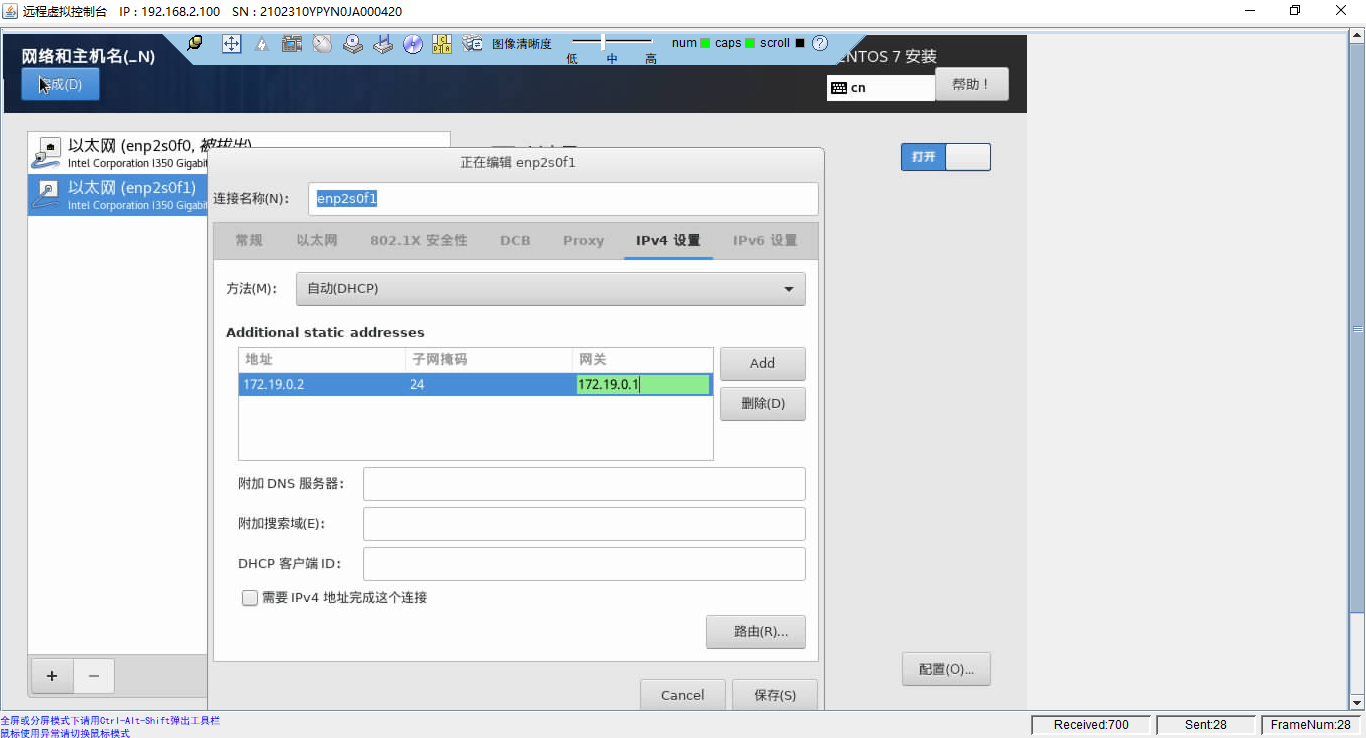Click the Add address button
Image resolution: width=1366 pixels, height=738 pixels.
[x=762, y=364]
